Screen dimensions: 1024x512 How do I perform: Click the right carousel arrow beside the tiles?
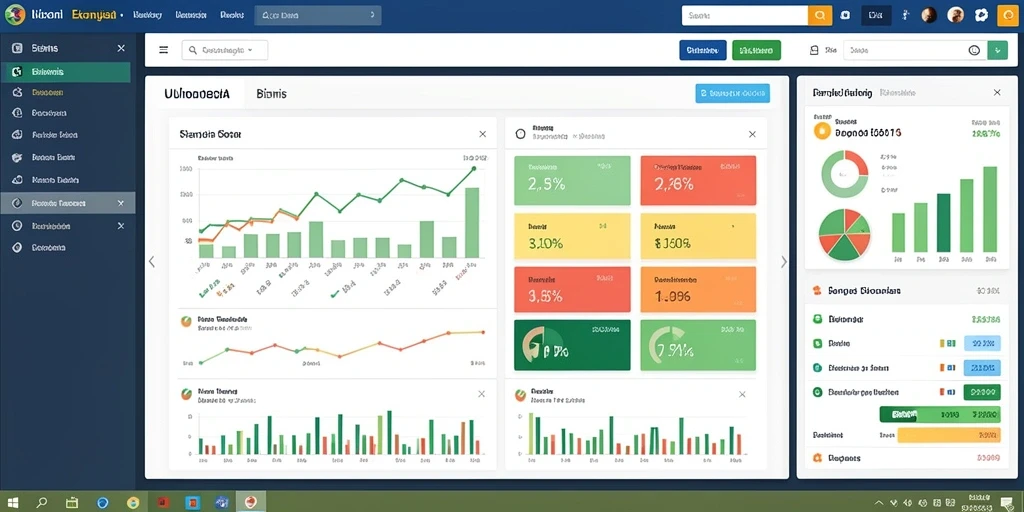point(784,262)
